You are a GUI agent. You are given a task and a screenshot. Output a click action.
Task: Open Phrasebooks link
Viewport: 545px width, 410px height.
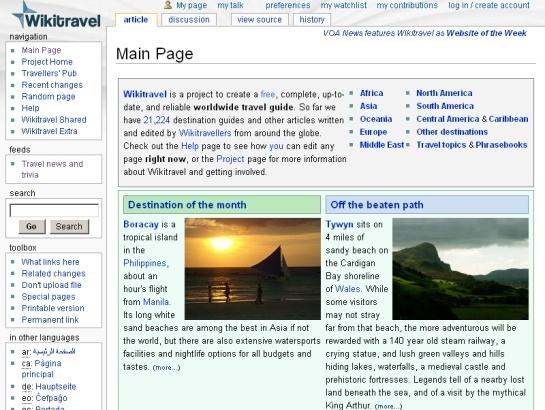[x=501, y=145]
